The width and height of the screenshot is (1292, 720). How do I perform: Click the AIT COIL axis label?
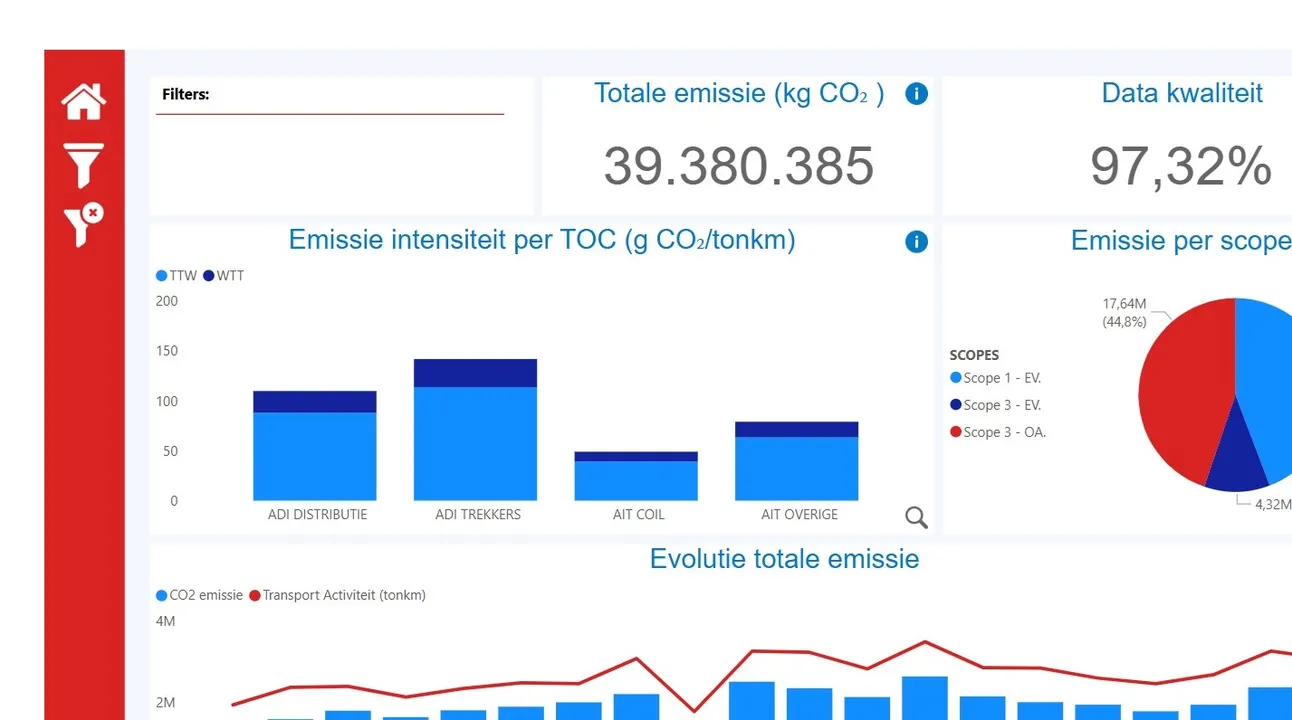coord(638,514)
